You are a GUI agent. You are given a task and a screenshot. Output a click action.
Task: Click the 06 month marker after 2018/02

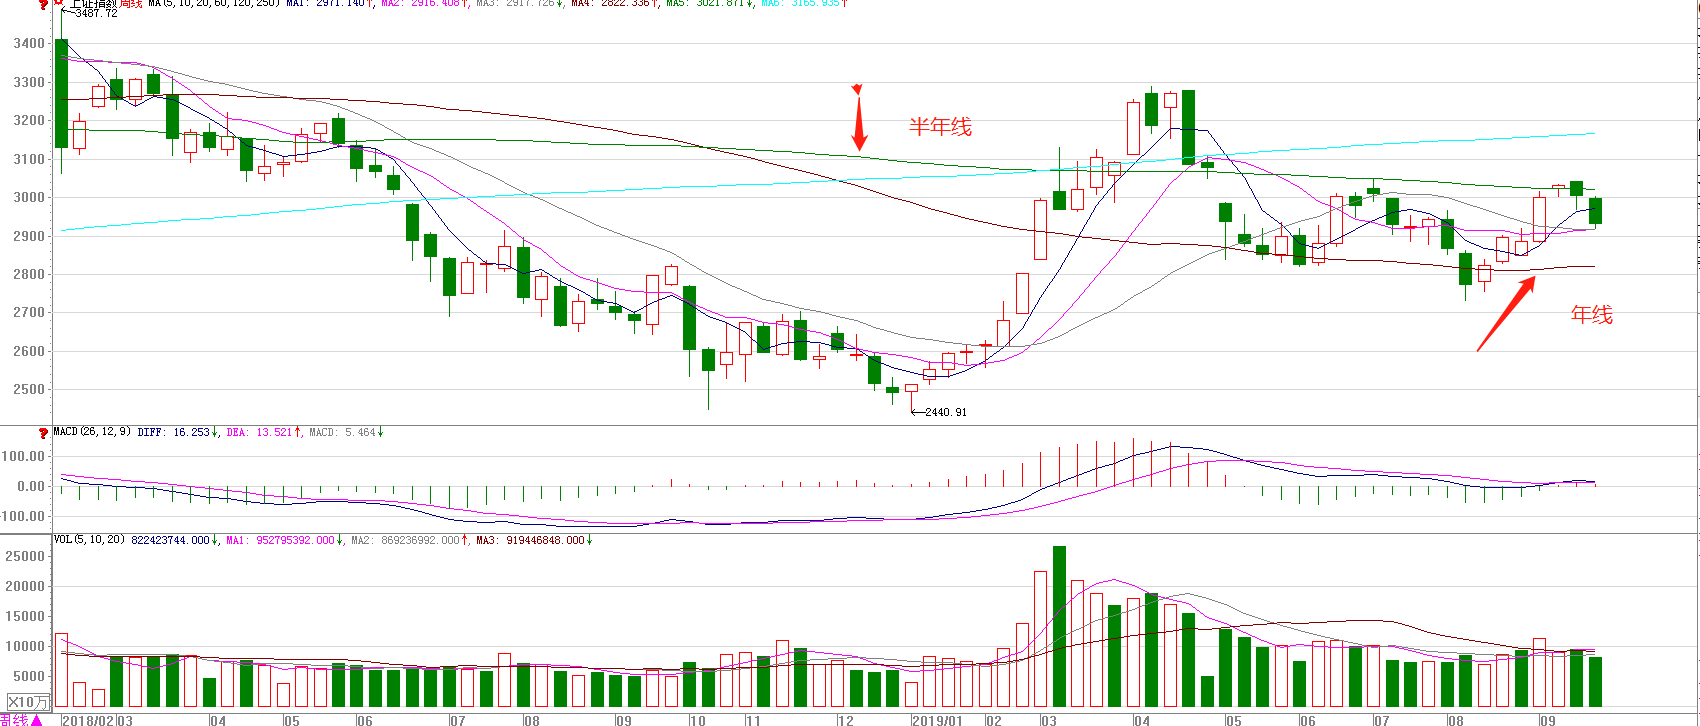365,720
